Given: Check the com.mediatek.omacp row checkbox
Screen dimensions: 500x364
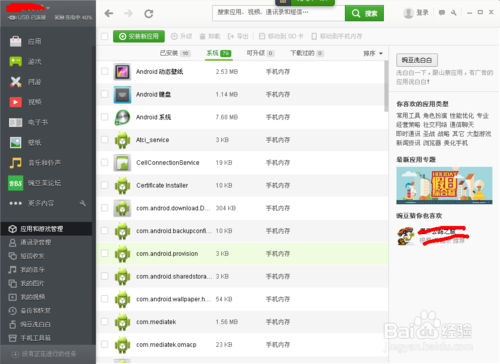Looking at the screenshot, I should 105,344.
